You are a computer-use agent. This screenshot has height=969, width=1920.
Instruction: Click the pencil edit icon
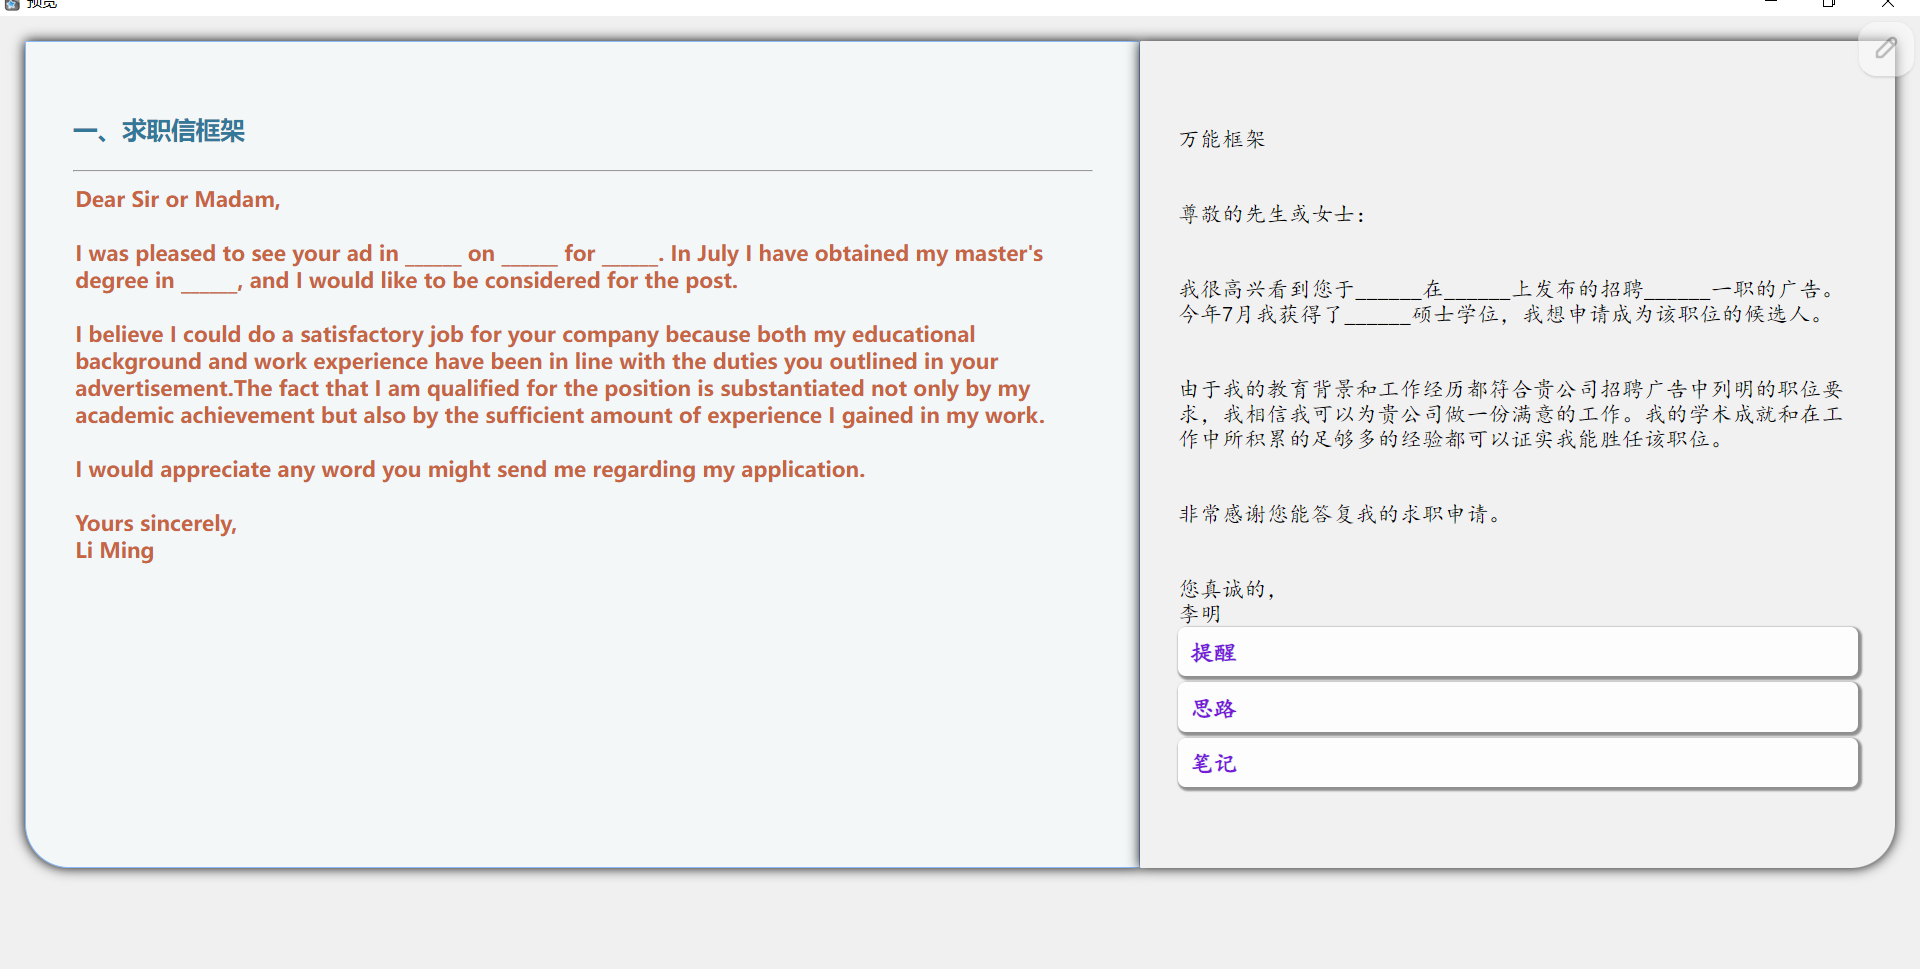coord(1886,48)
